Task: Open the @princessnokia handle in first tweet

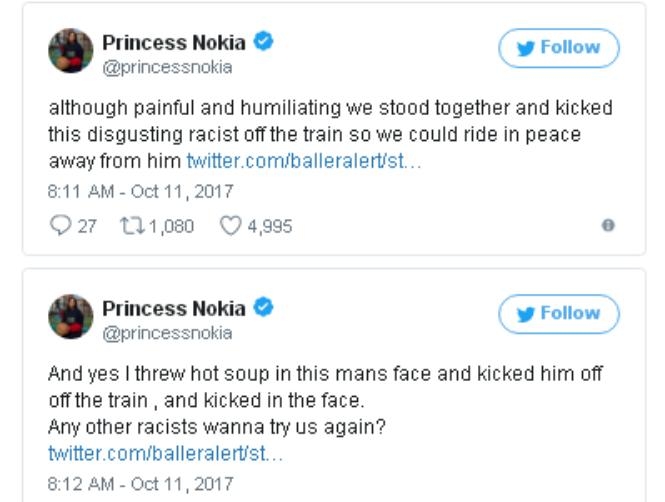Action: (x=167, y=67)
